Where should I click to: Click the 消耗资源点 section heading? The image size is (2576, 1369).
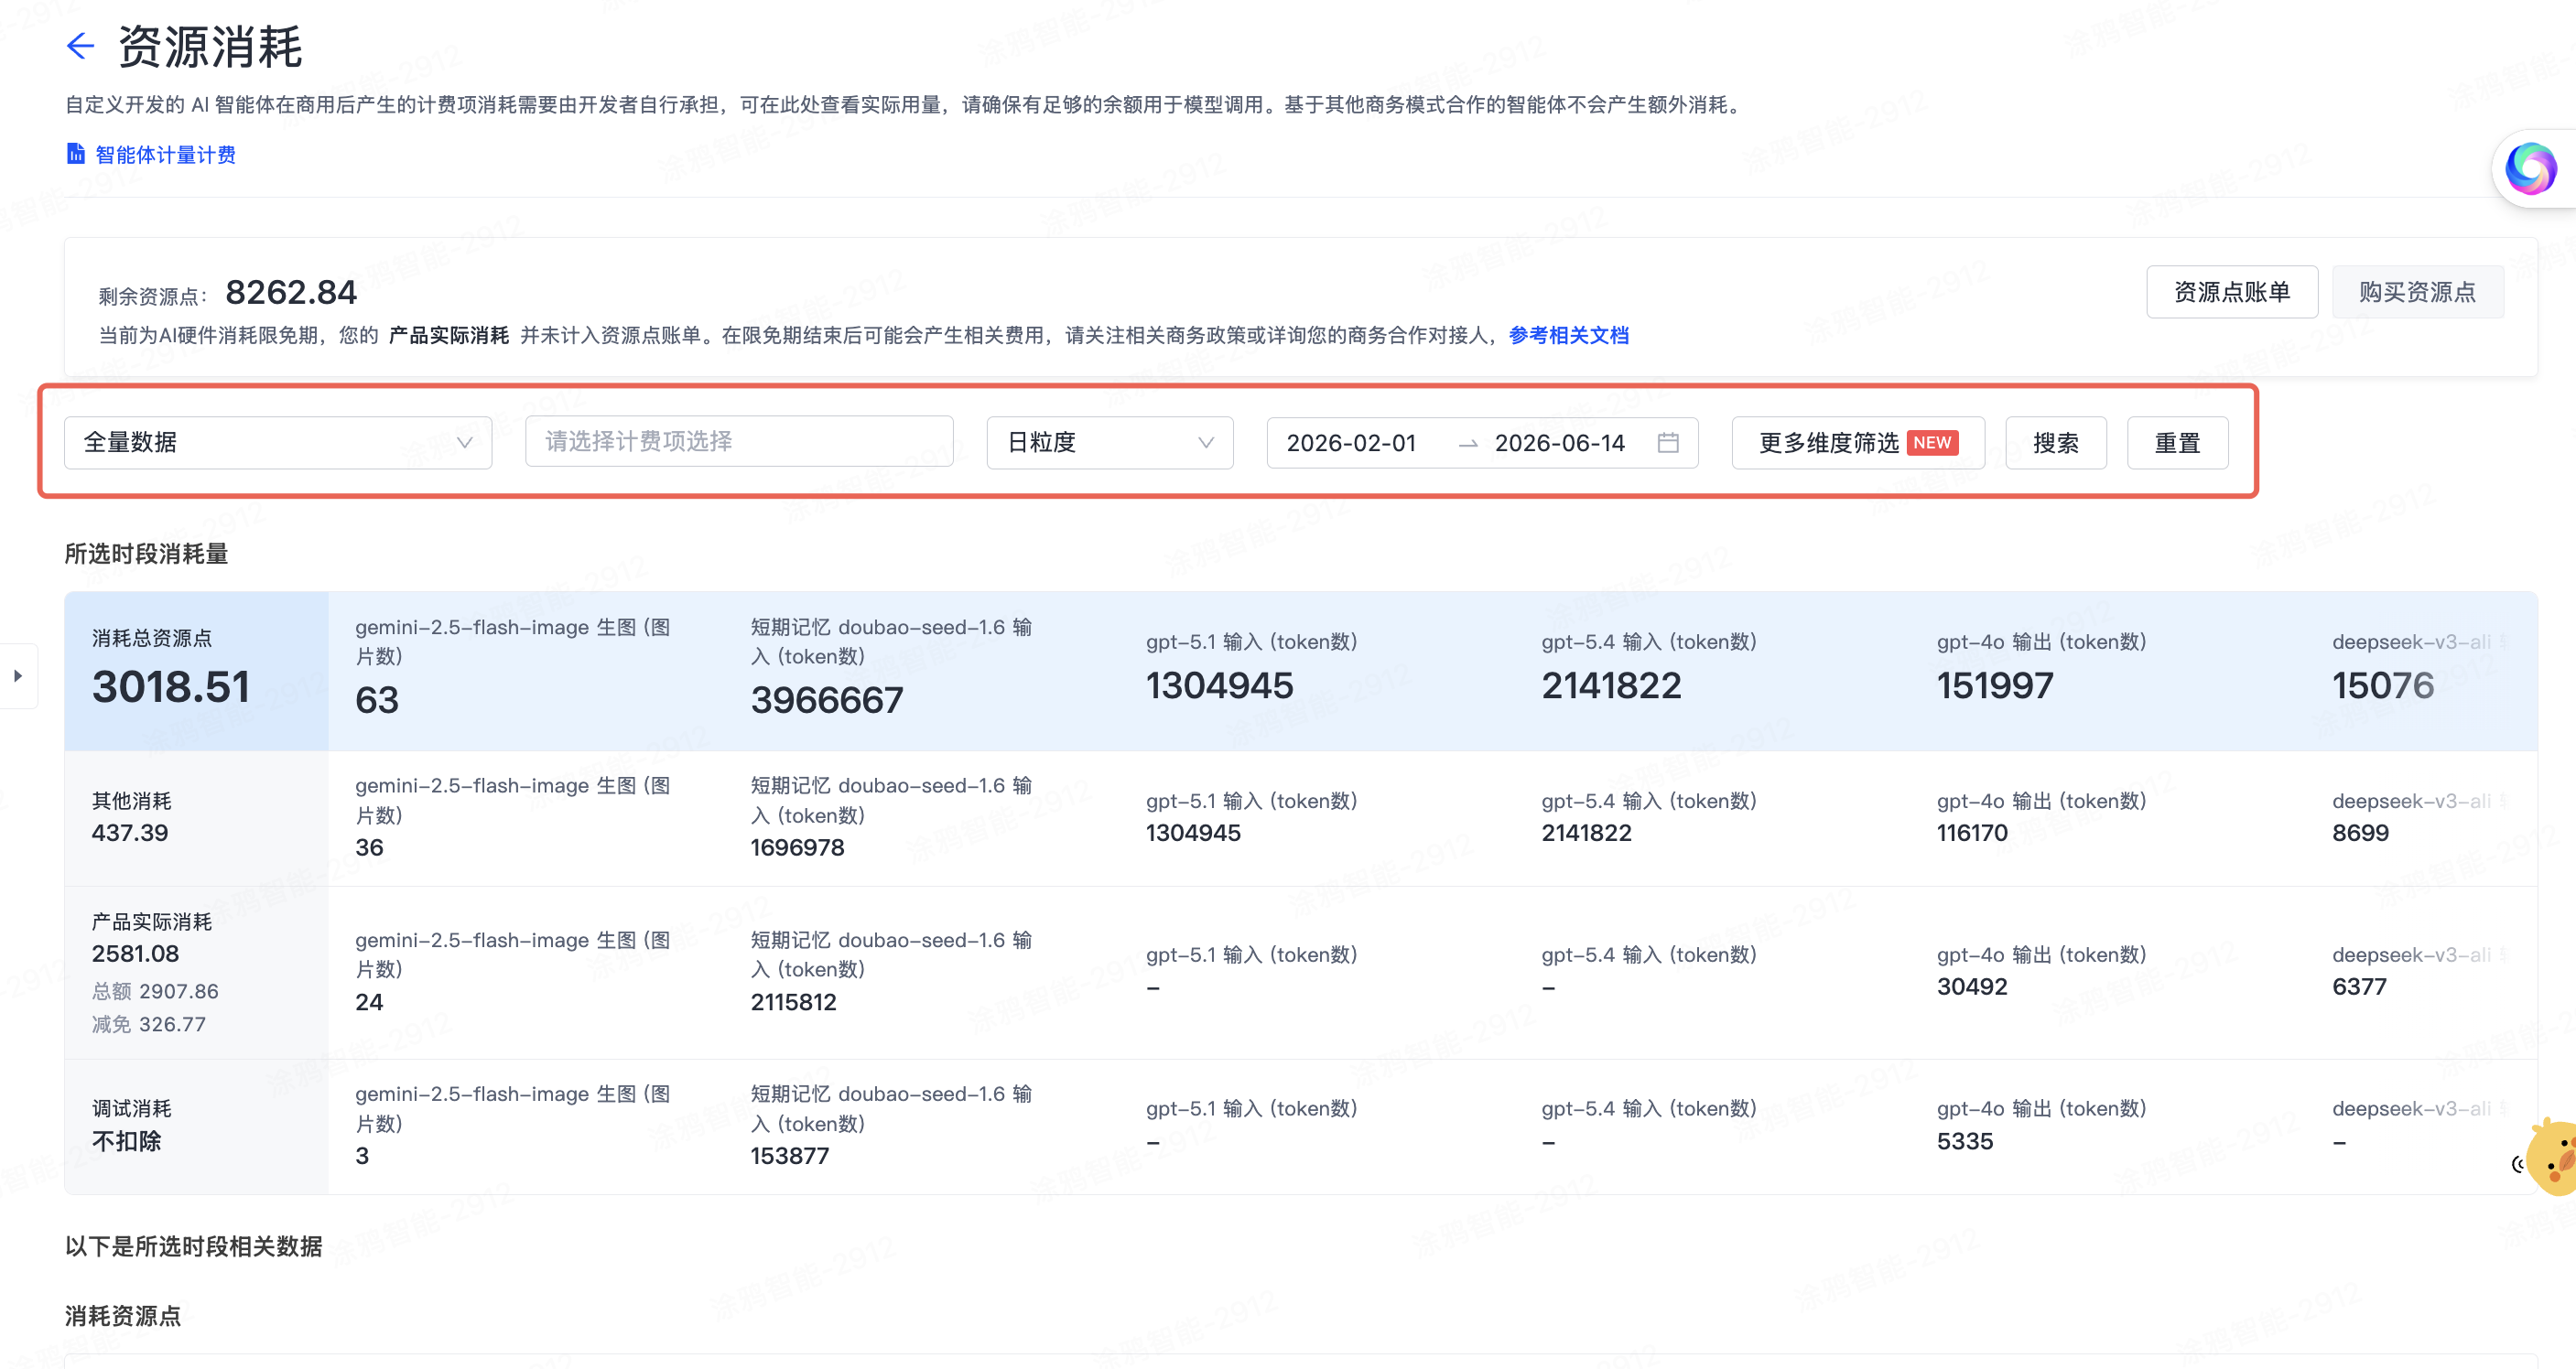pos(123,1316)
